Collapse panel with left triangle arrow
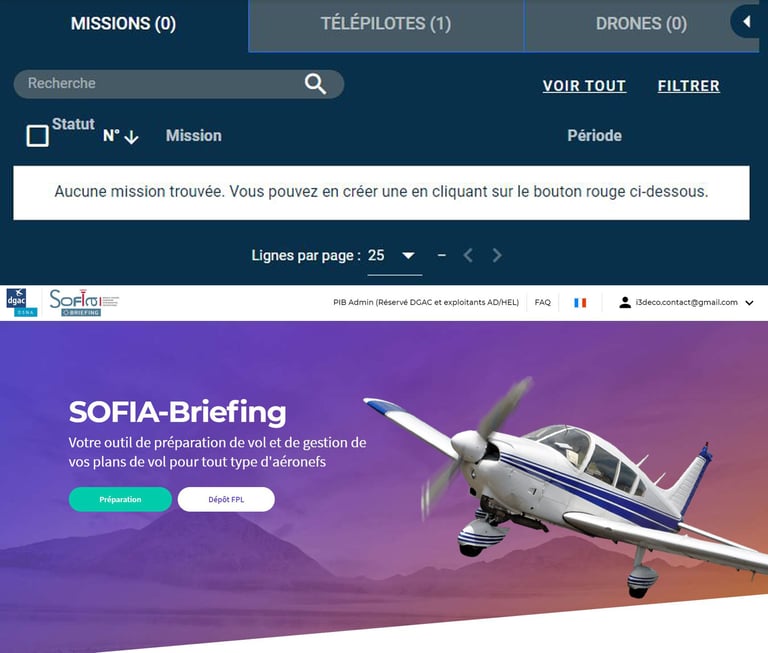This screenshot has height=653, width=768. (x=746, y=22)
